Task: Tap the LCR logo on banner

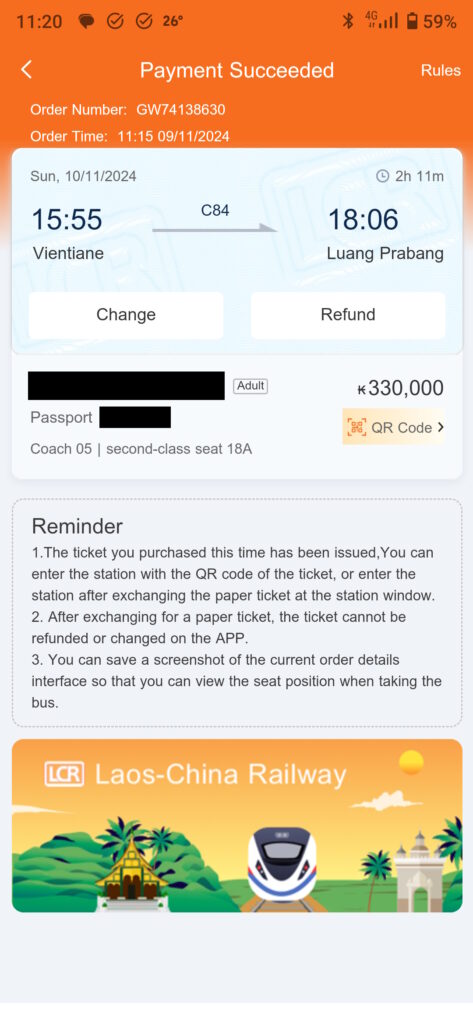Action: pyautogui.click(x=64, y=774)
